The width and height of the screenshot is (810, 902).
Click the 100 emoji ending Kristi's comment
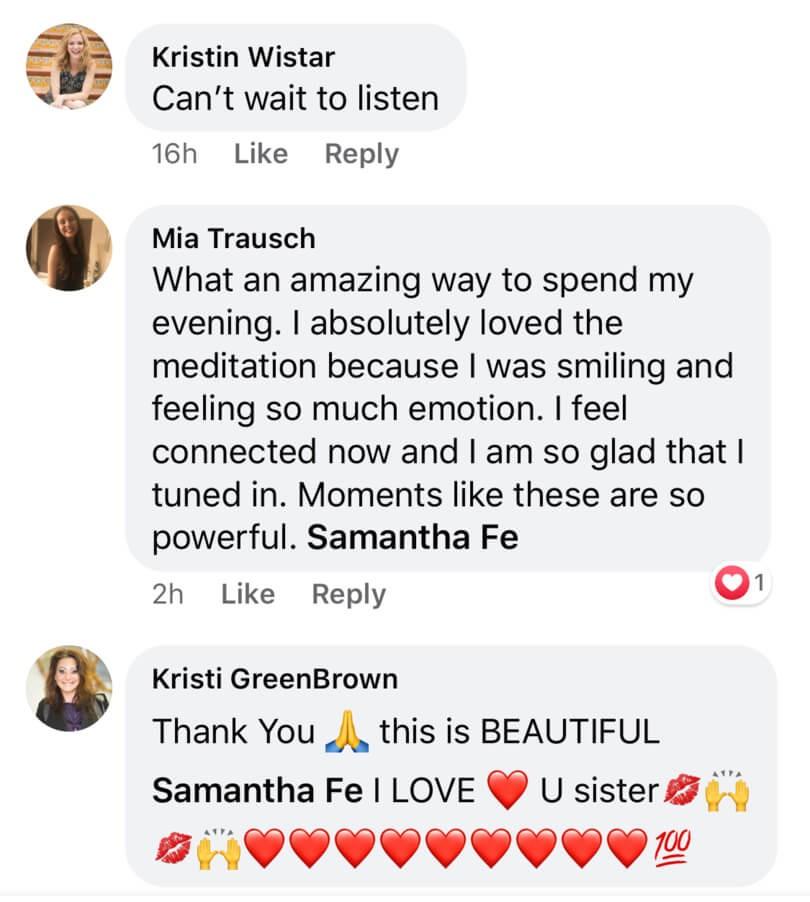tap(671, 847)
